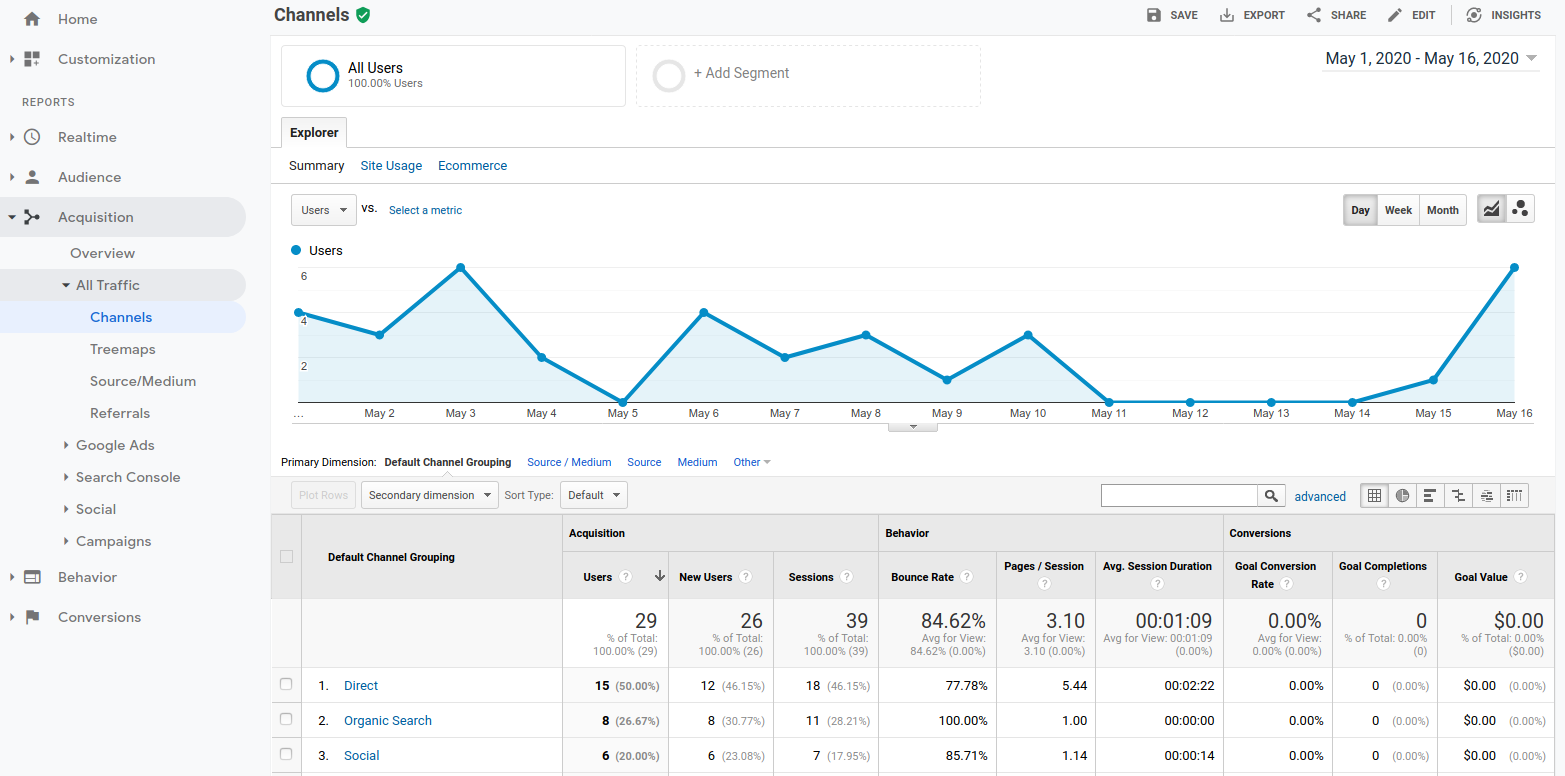Screen dimensions: 1565x776
Task: Open the Insights panel icon
Action: [x=1474, y=15]
